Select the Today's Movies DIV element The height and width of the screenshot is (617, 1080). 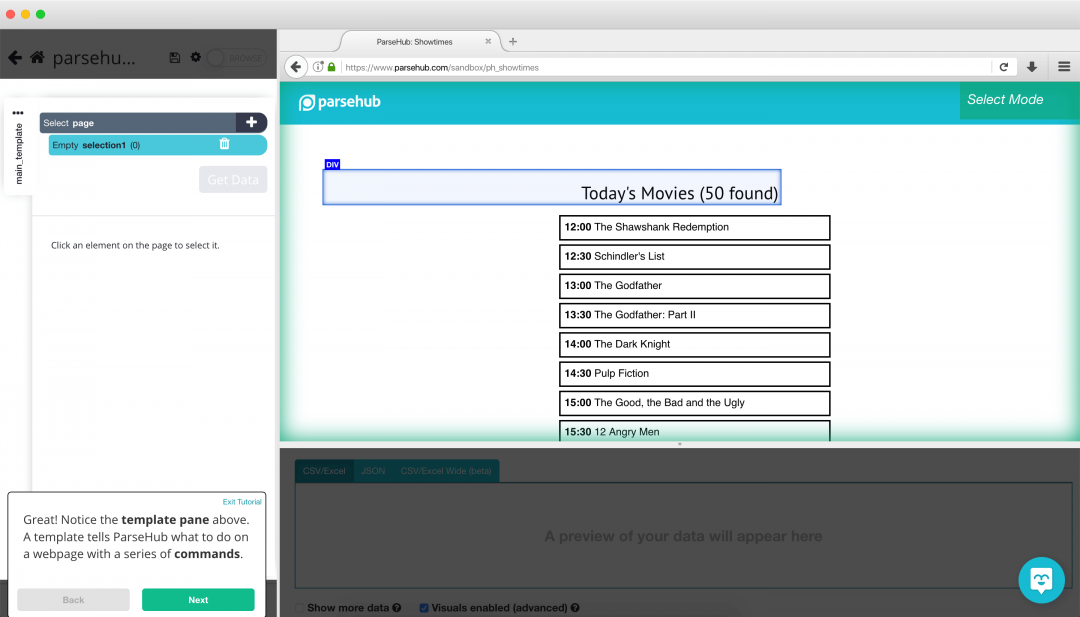[x=551, y=188]
